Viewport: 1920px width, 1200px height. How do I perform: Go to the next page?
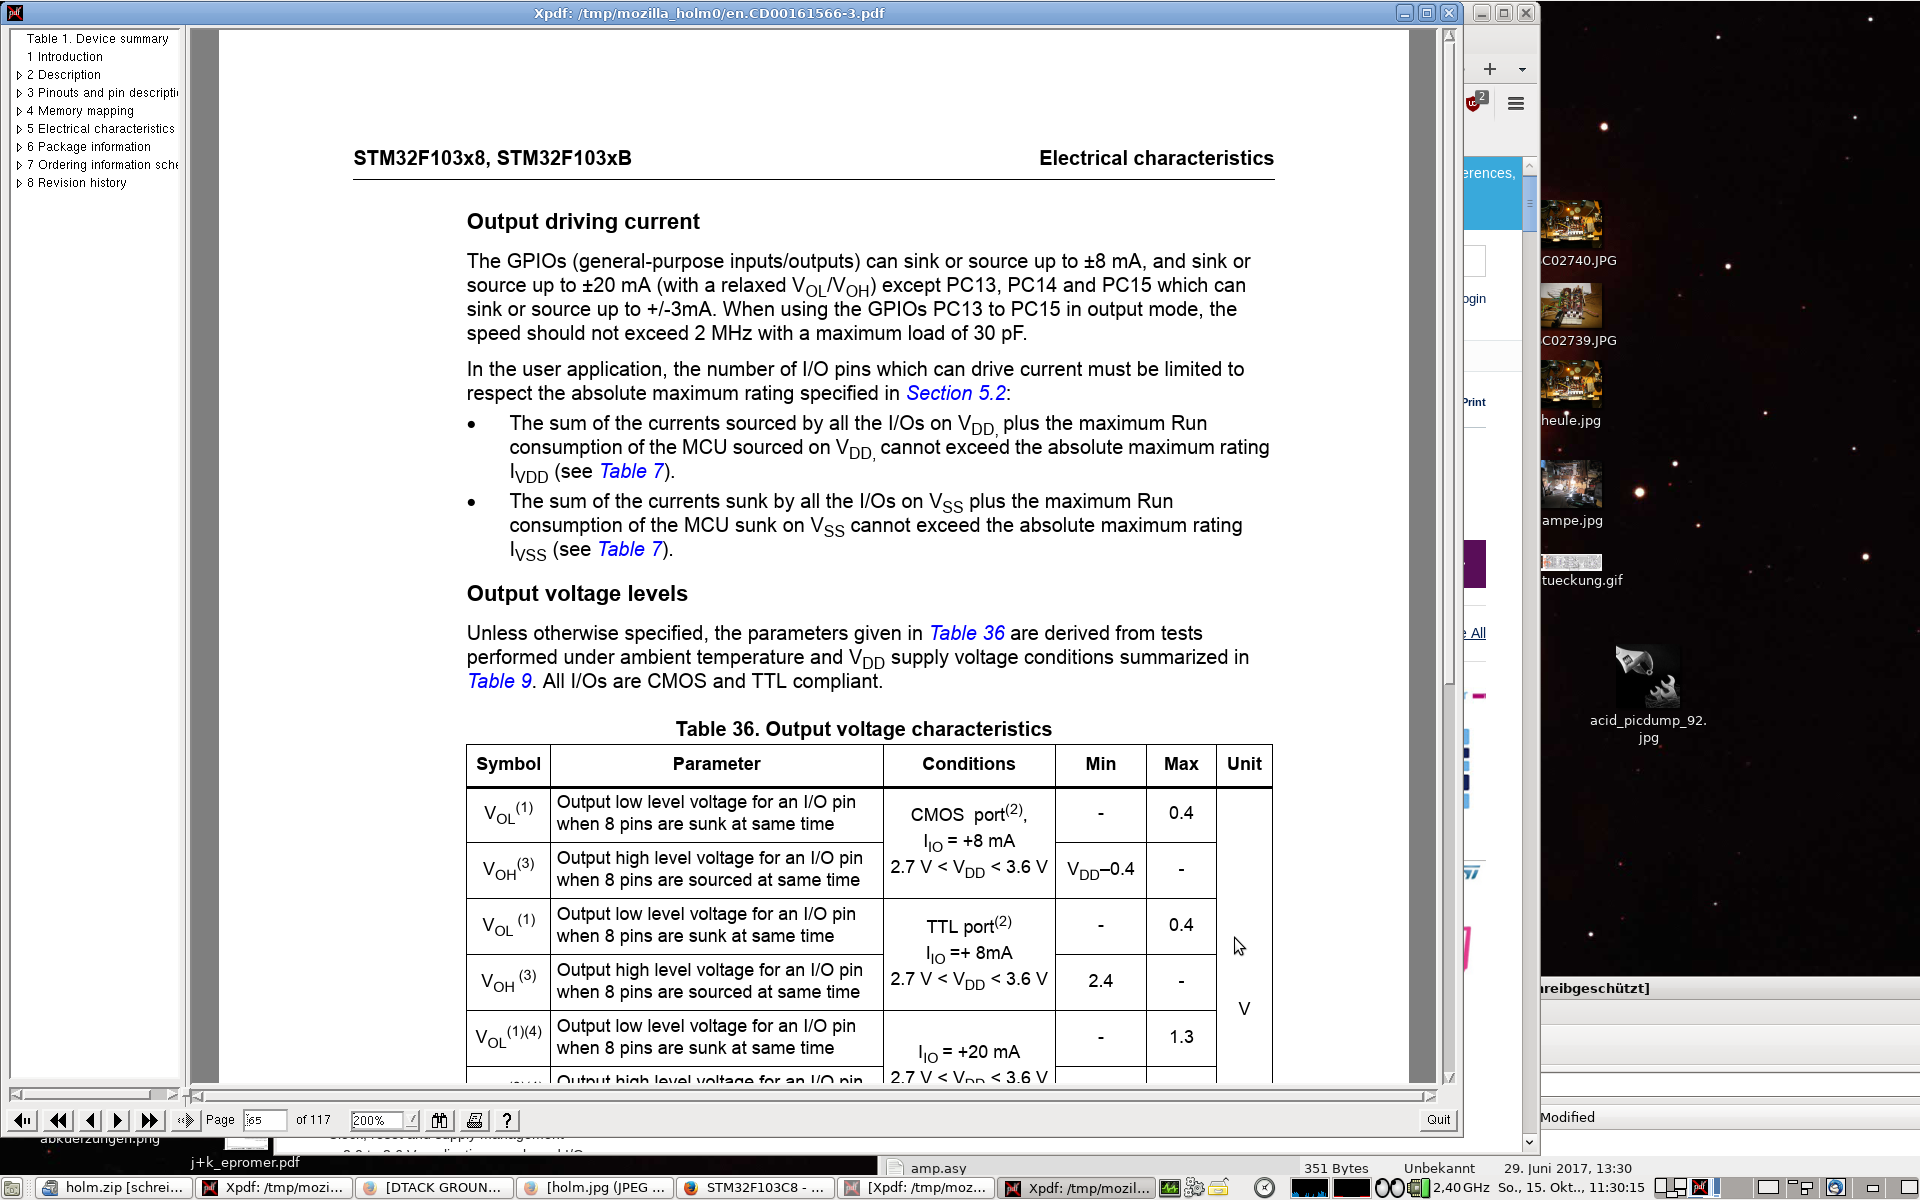(118, 1120)
